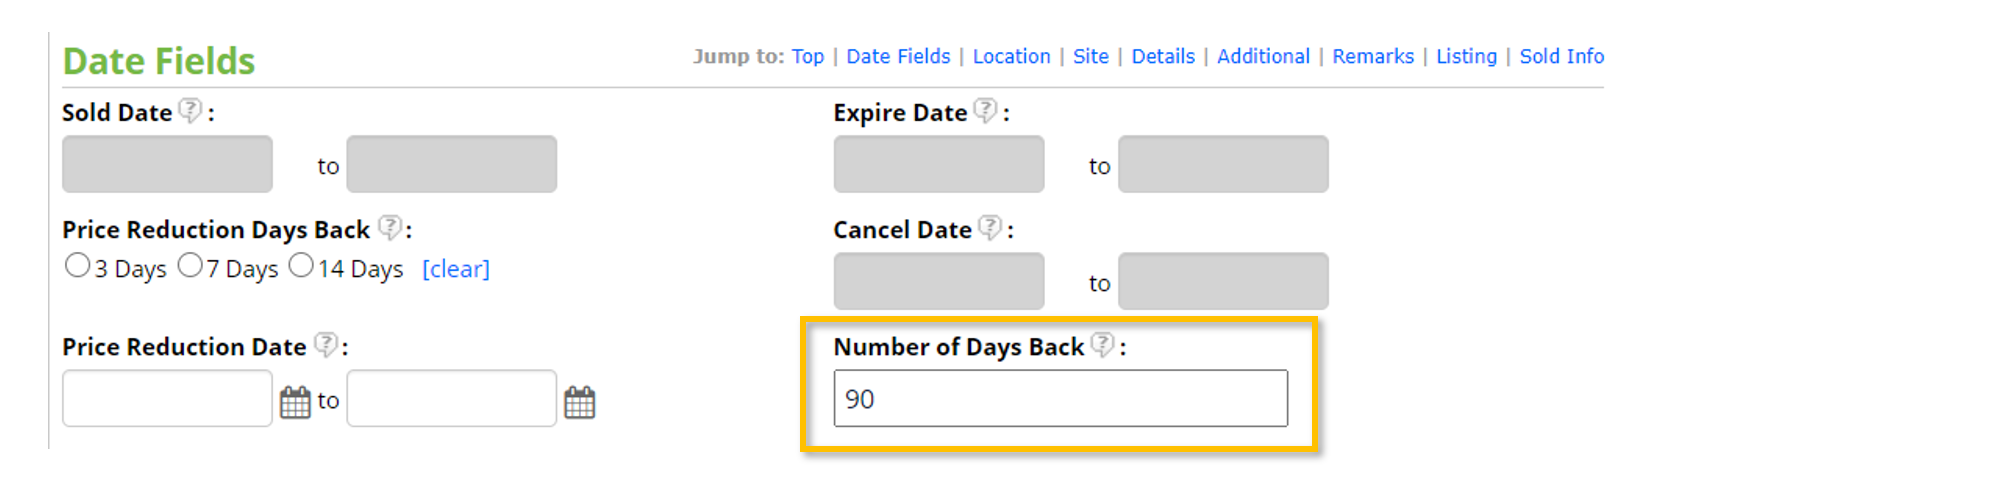
Task: Click help icon beside Expire Date
Action: pyautogui.click(x=985, y=110)
